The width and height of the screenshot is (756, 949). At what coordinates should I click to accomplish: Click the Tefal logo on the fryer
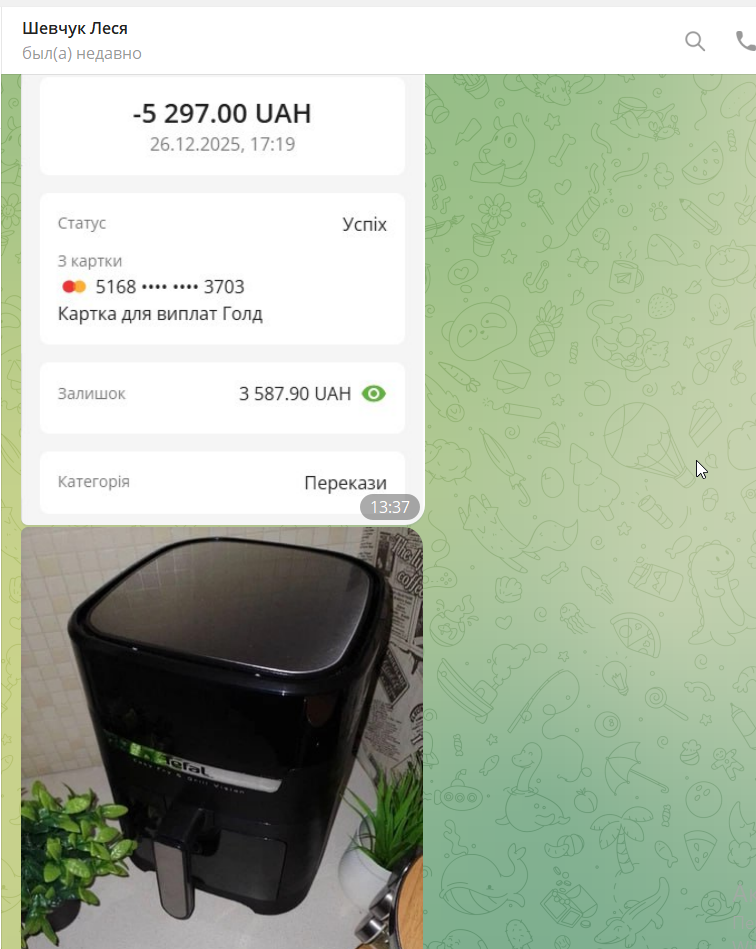coord(186,767)
